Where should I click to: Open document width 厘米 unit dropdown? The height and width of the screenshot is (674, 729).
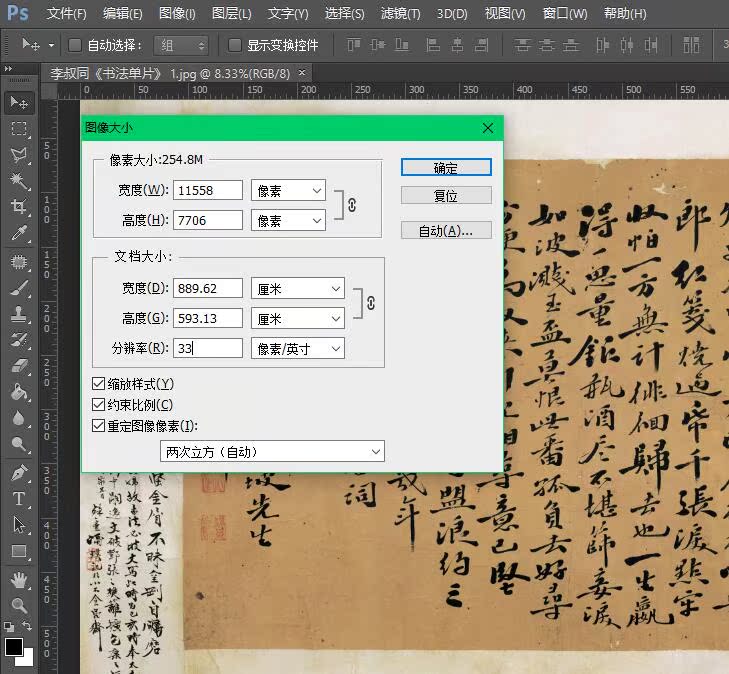click(x=298, y=289)
